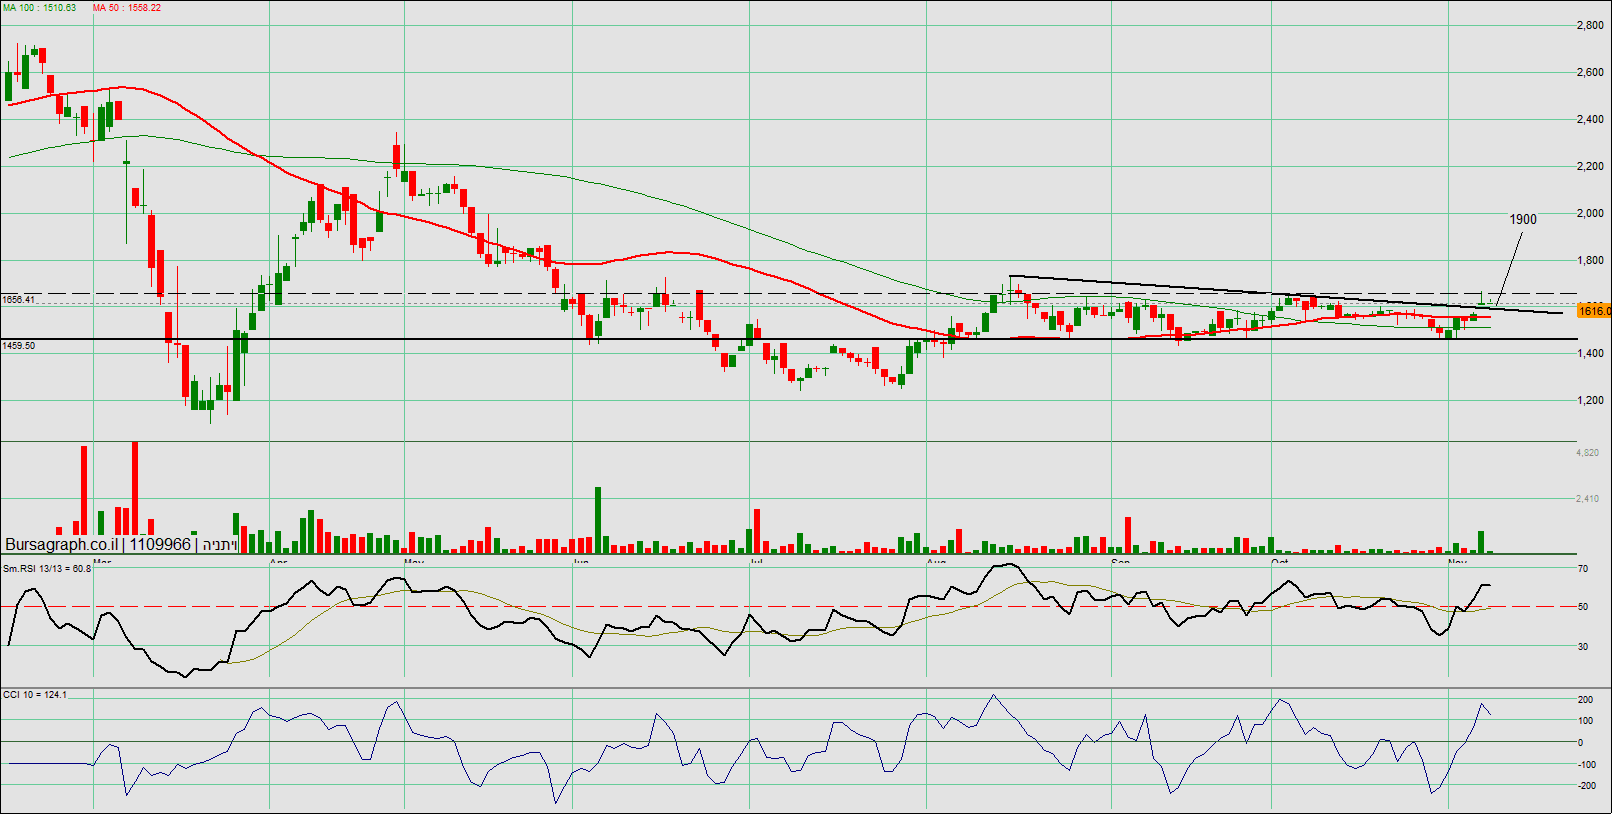
Task: Click the Sm.RSI 13/13 indicator label
Action: 46,569
